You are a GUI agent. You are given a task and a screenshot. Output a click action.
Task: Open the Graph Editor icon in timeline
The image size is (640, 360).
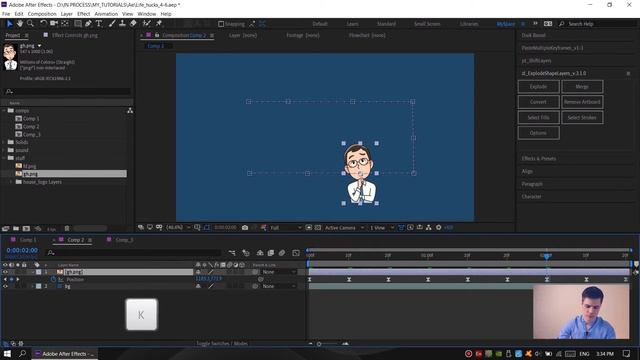296,253
